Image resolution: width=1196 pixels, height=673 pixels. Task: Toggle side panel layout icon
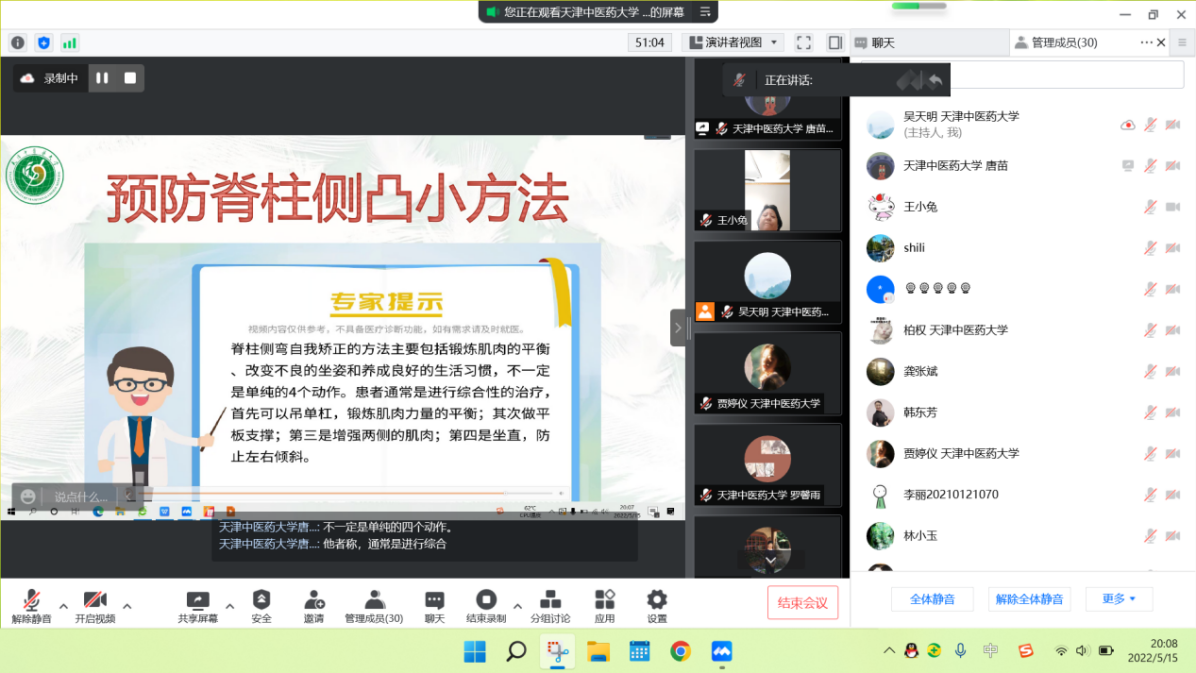(x=835, y=43)
